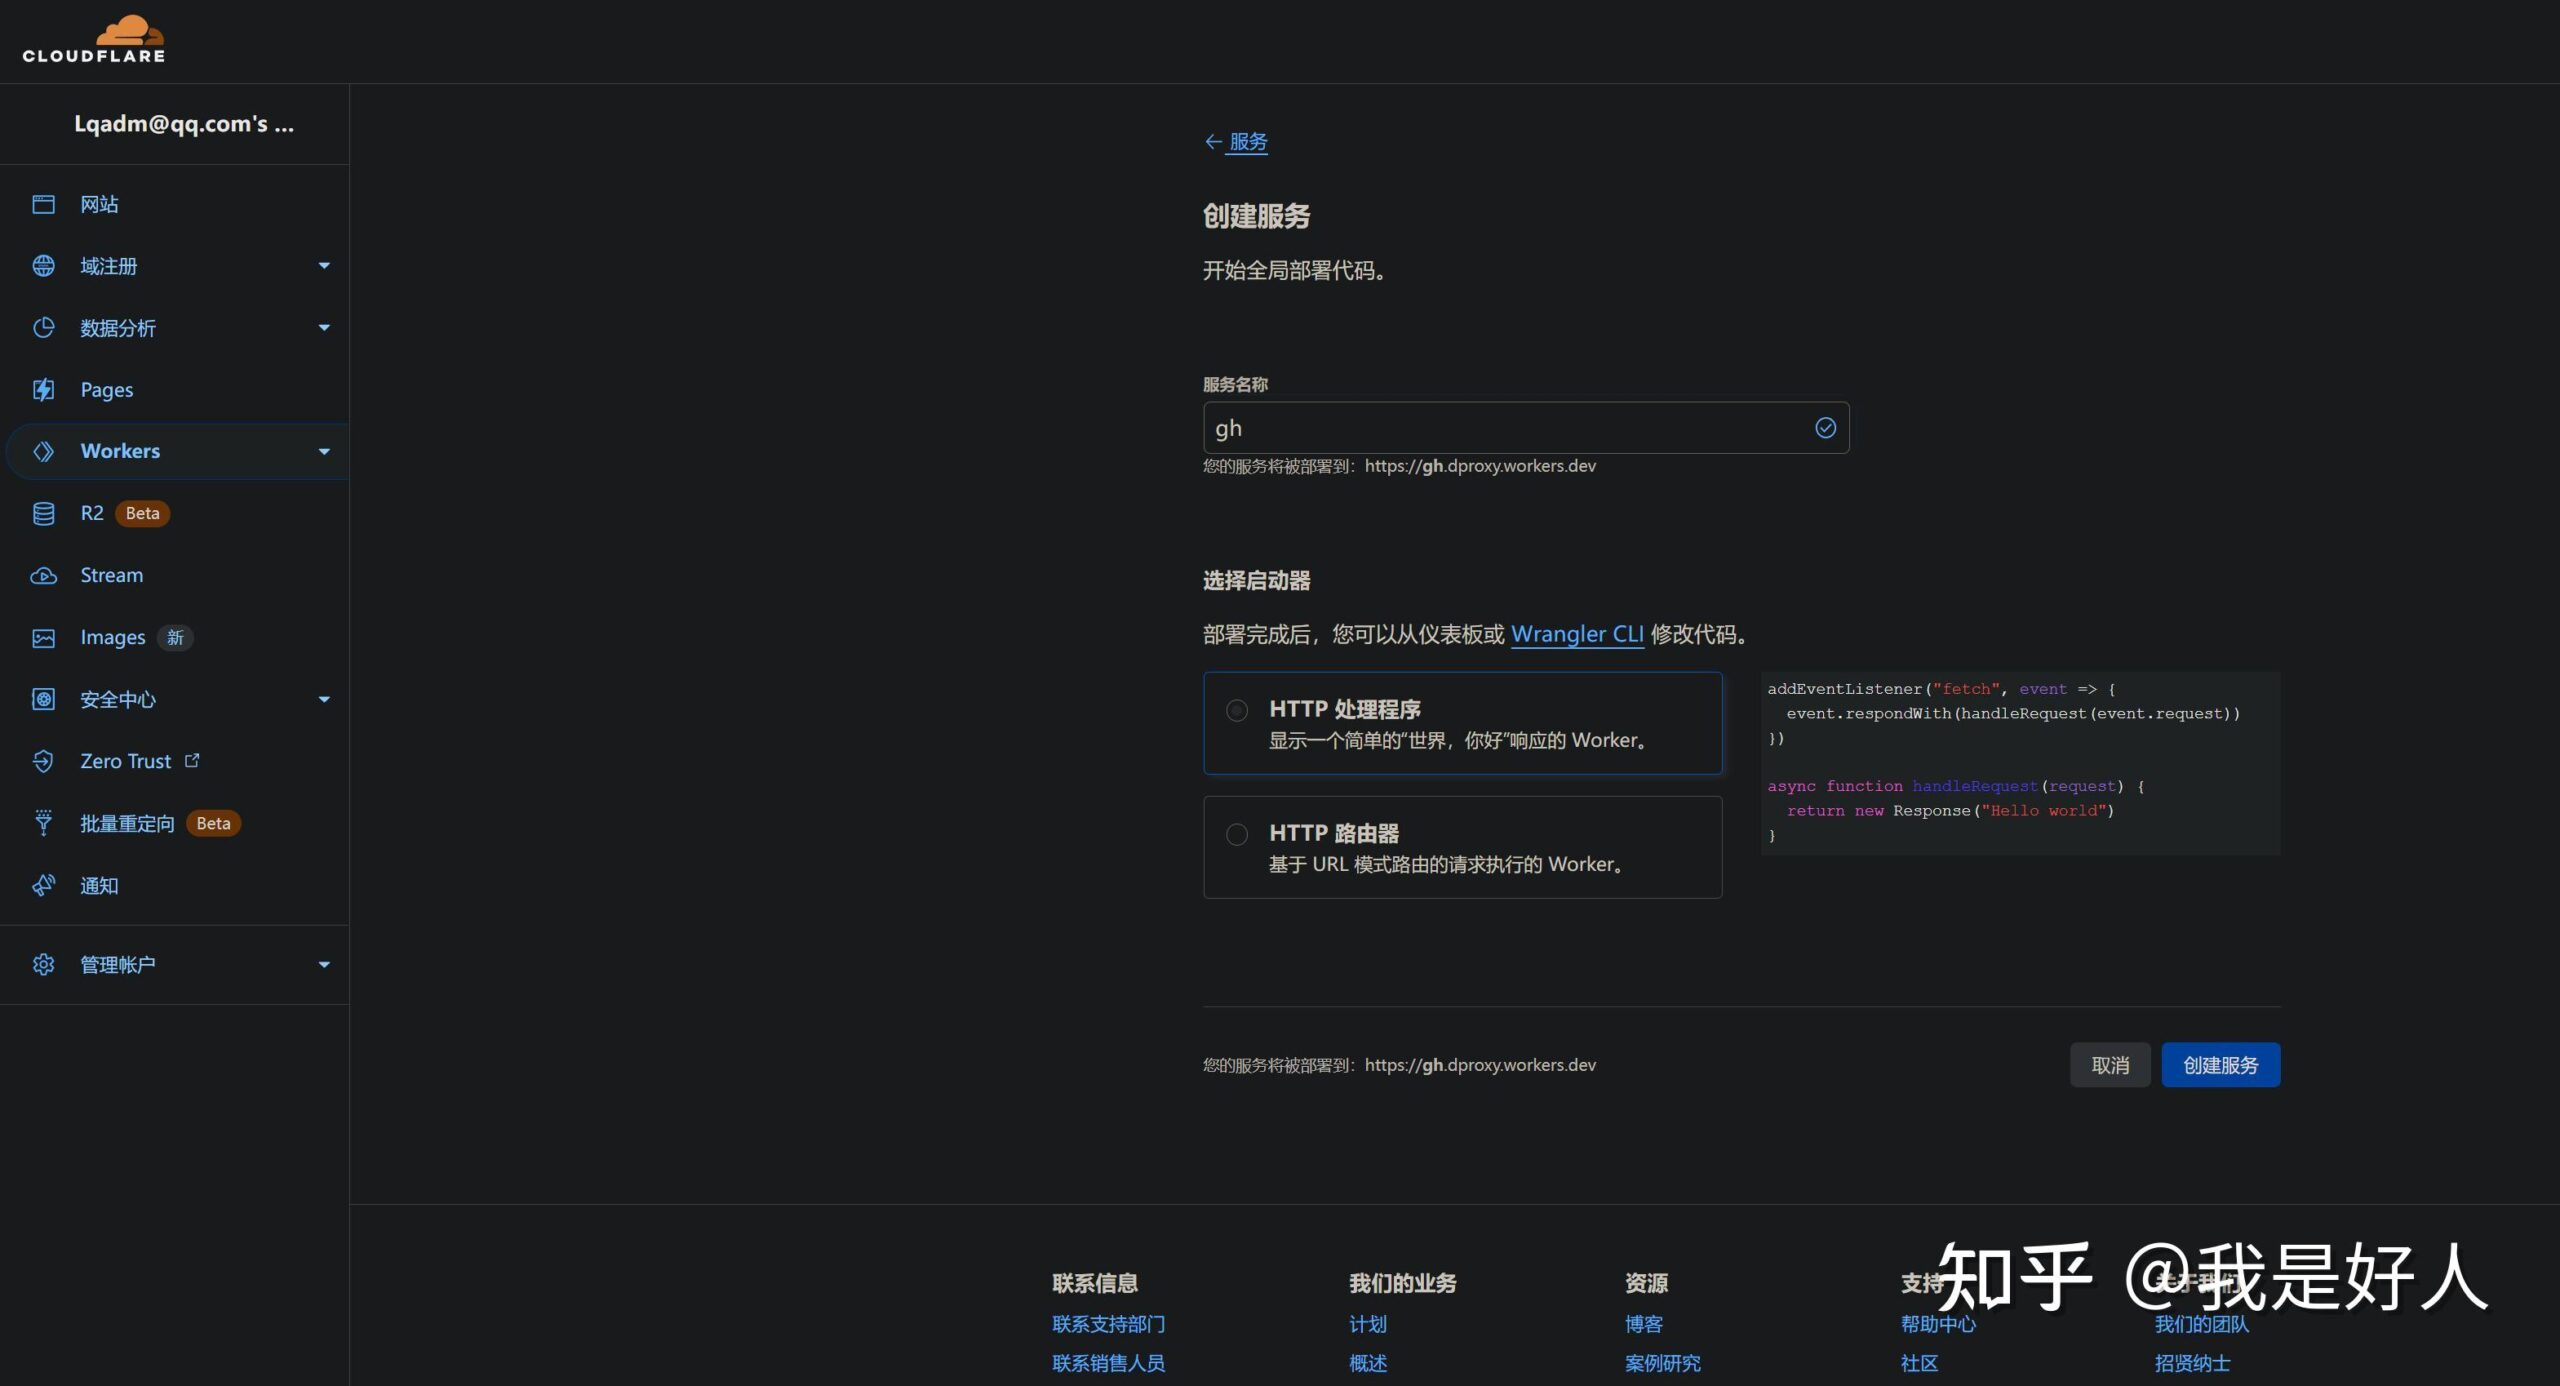
Task: Click the 域注册 globe icon
Action: 43,266
